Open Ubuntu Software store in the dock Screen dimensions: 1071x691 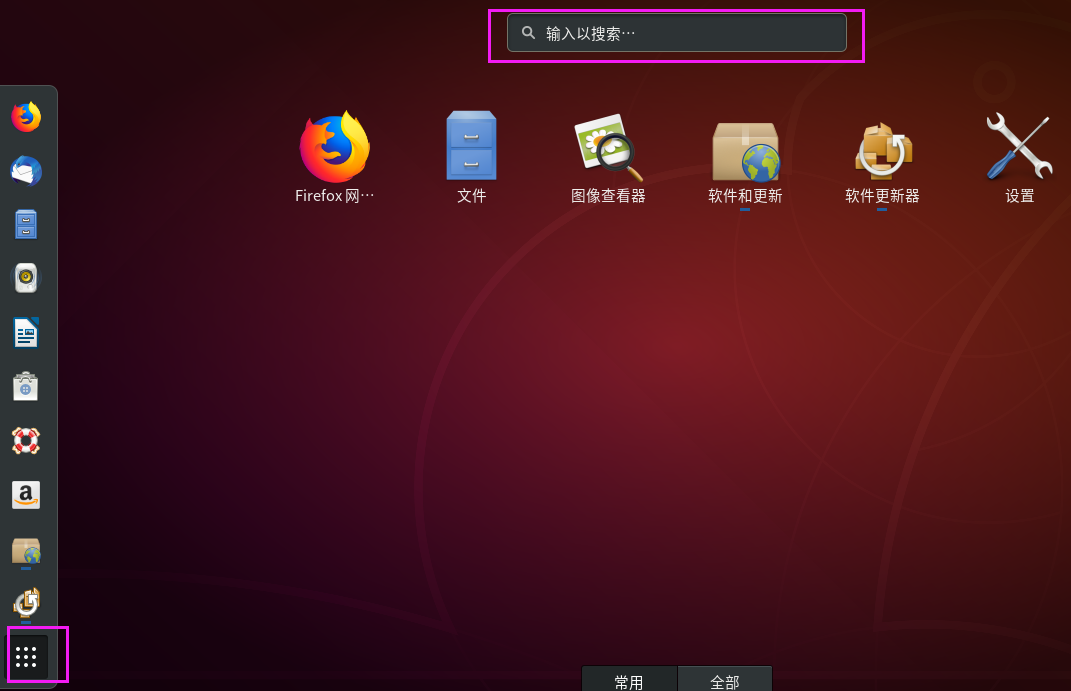click(x=26, y=386)
